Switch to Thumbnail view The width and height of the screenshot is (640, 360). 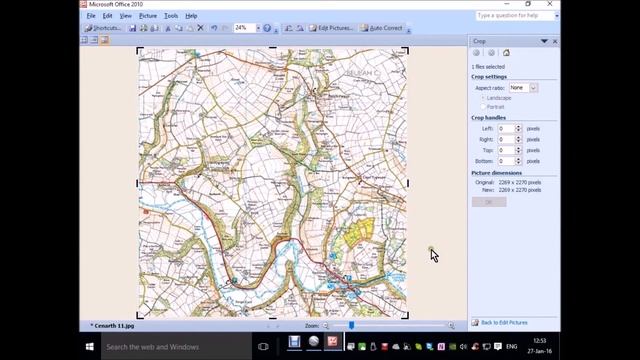[84, 40]
